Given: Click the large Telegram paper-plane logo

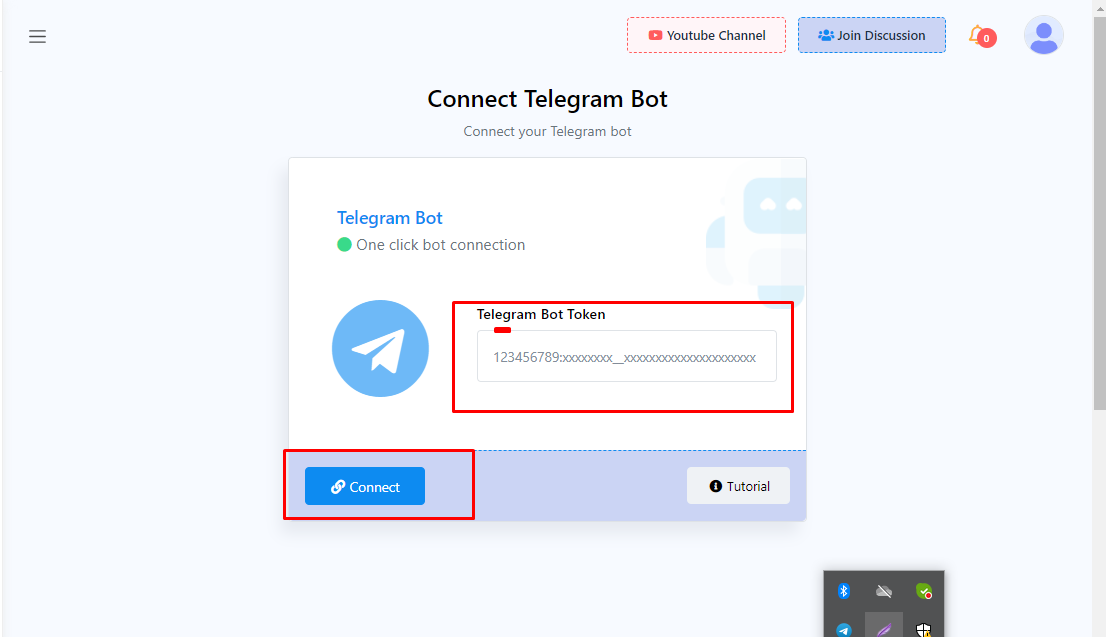Looking at the screenshot, I should point(380,348).
